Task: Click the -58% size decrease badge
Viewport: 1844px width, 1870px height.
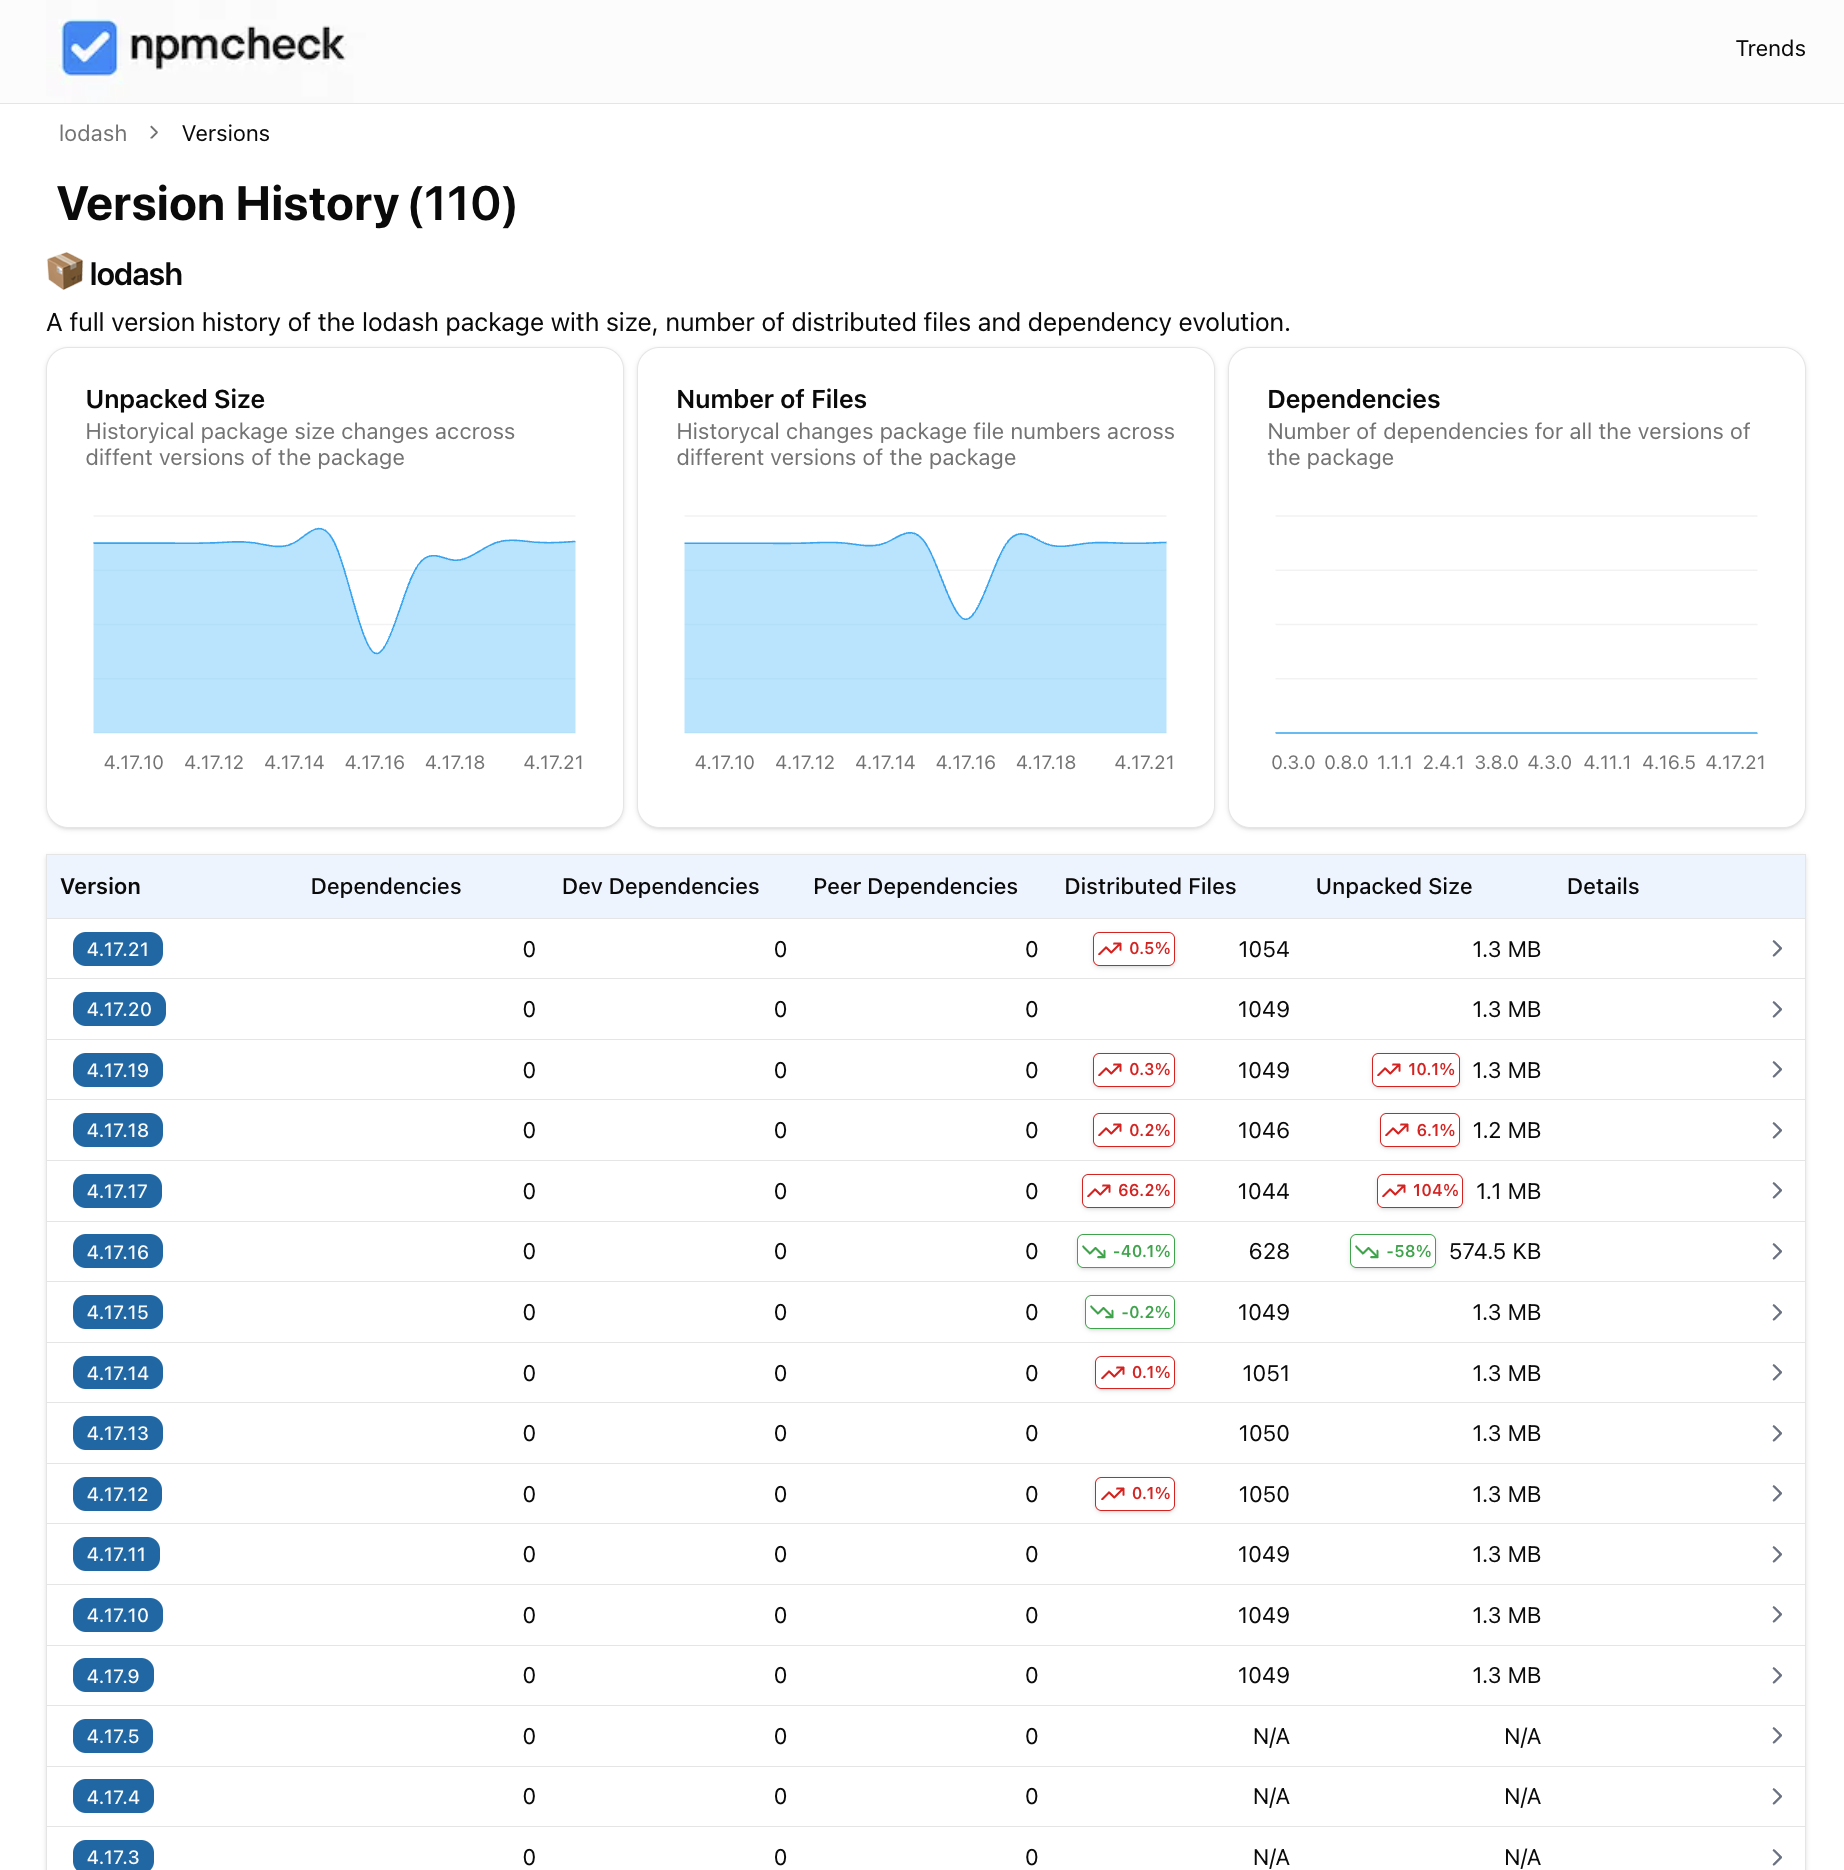Action: (1393, 1251)
